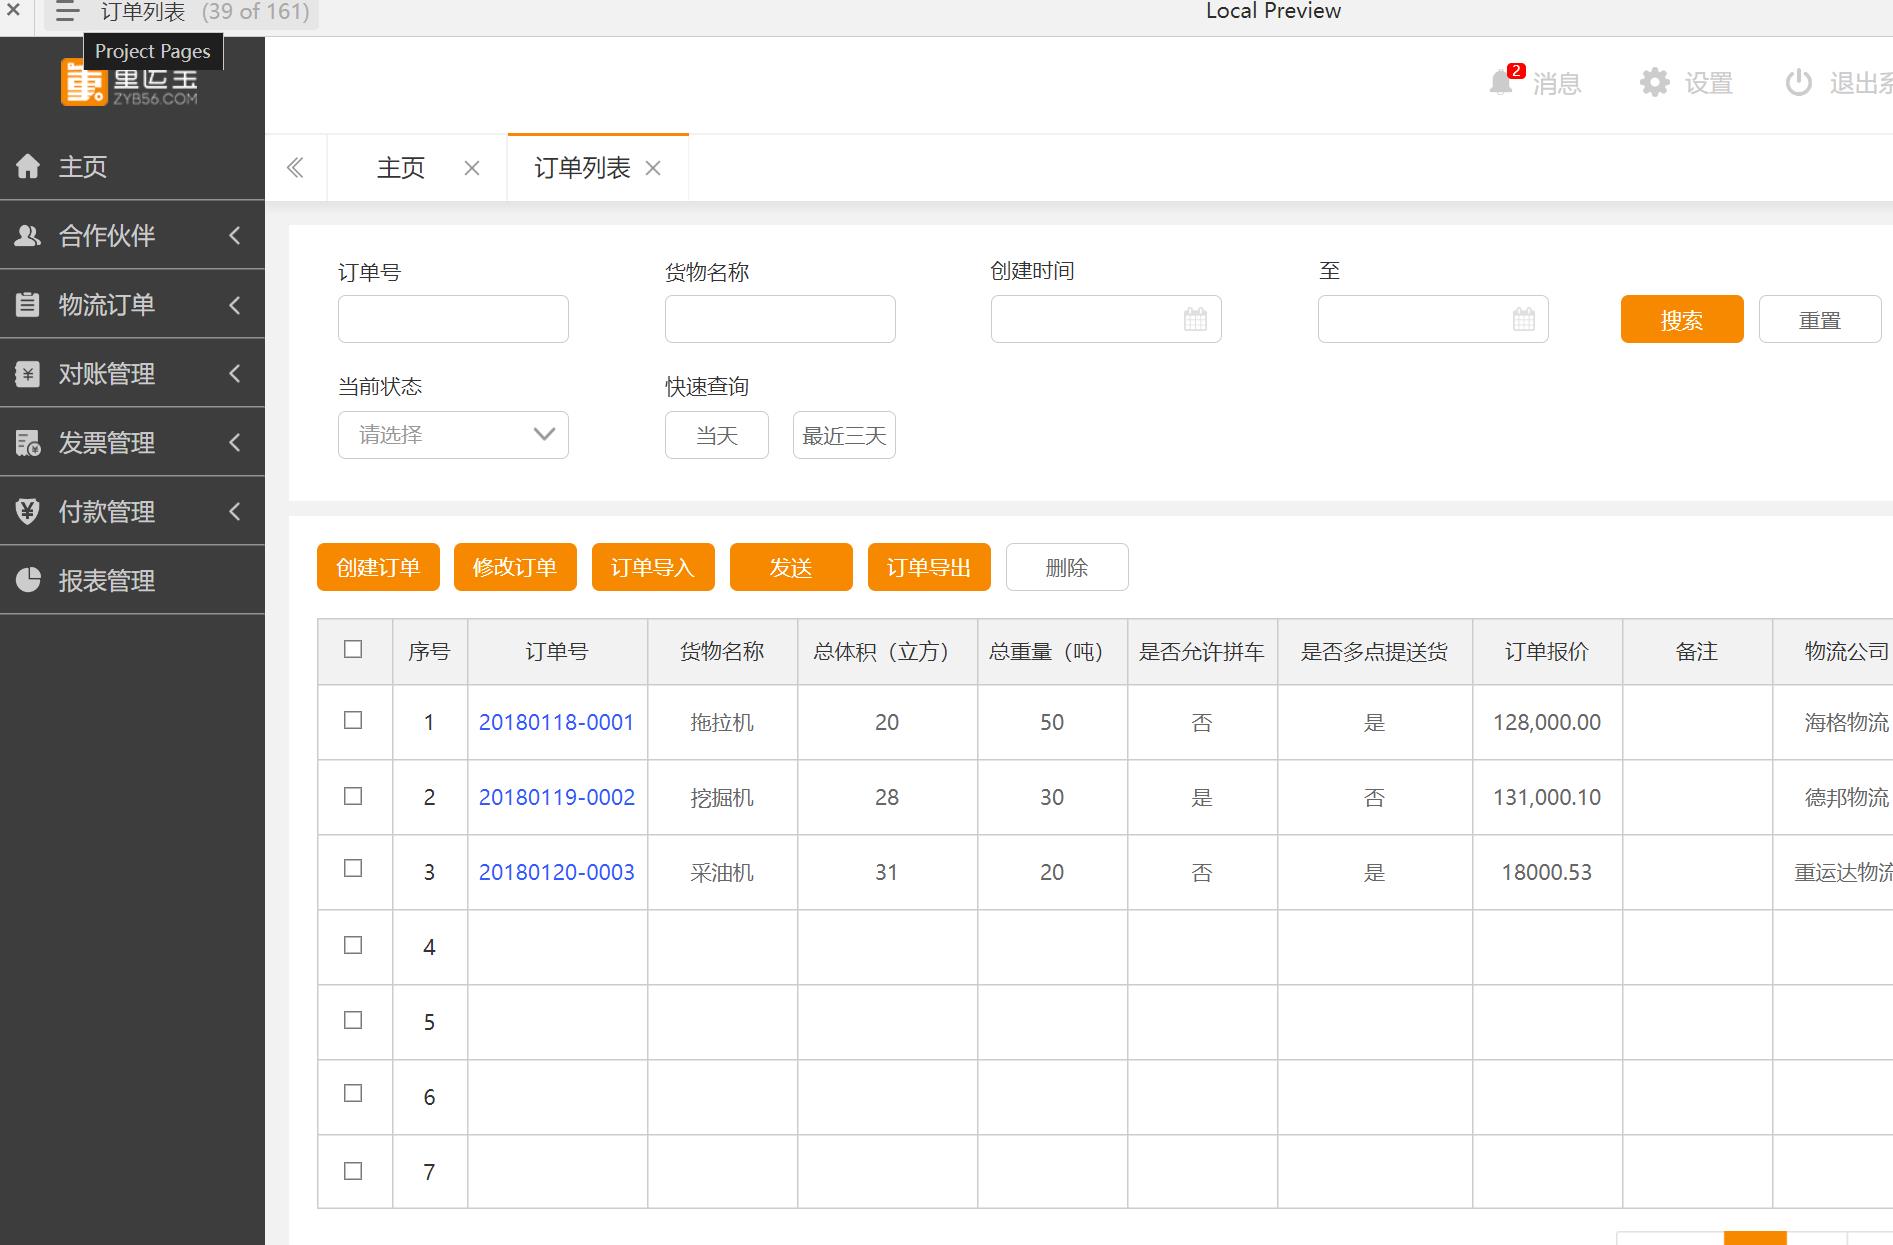Screen dimensions: 1893x1245
Task: Open notifications via the bell icon
Action: coord(1502,82)
